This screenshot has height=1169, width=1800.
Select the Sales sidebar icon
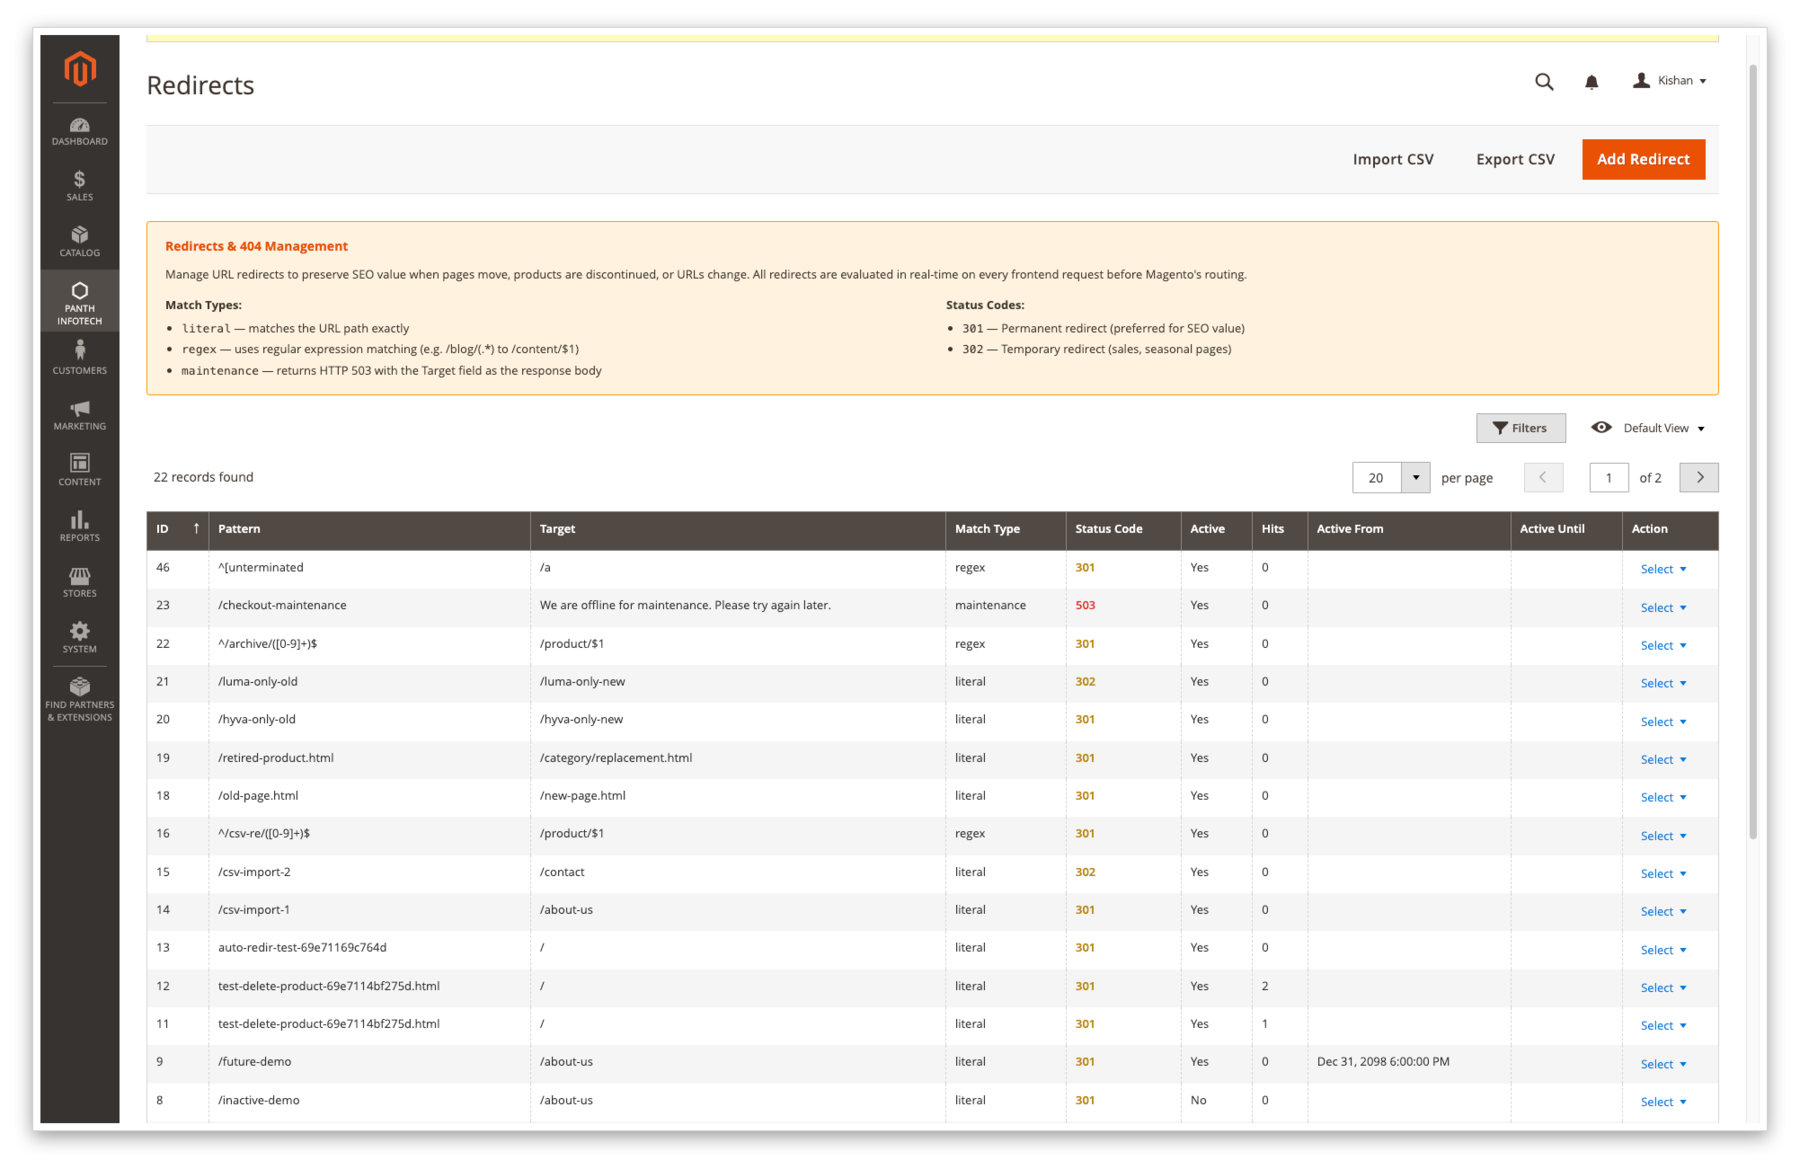coord(79,182)
